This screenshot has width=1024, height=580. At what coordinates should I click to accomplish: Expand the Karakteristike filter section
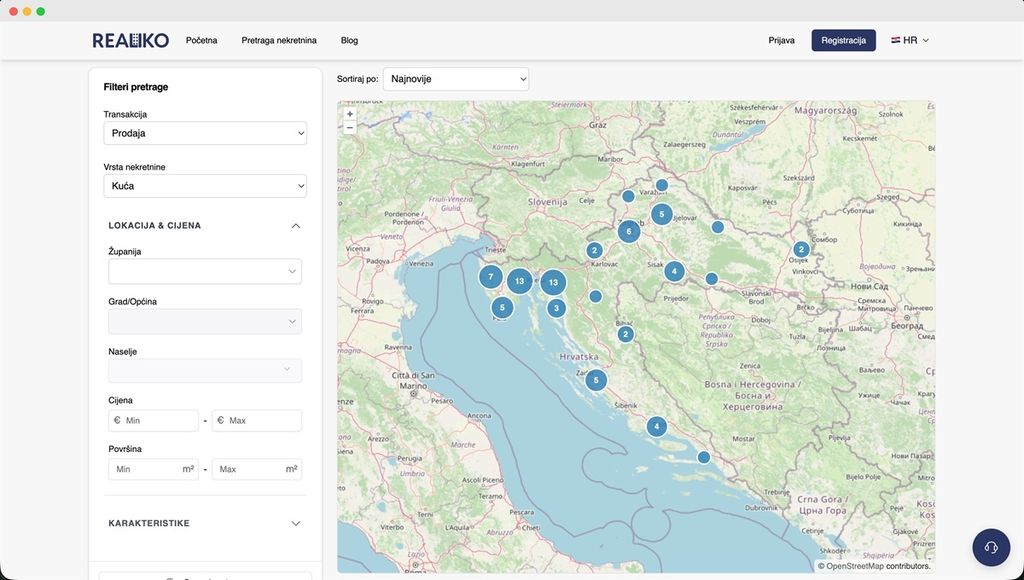pyautogui.click(x=205, y=523)
